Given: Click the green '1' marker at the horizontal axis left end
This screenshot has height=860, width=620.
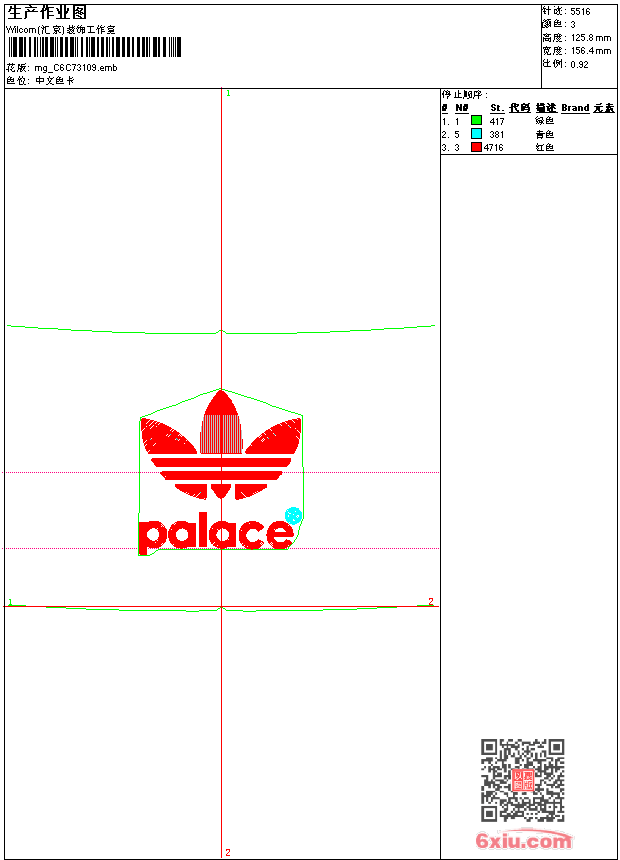Looking at the screenshot, I should tap(10, 602).
